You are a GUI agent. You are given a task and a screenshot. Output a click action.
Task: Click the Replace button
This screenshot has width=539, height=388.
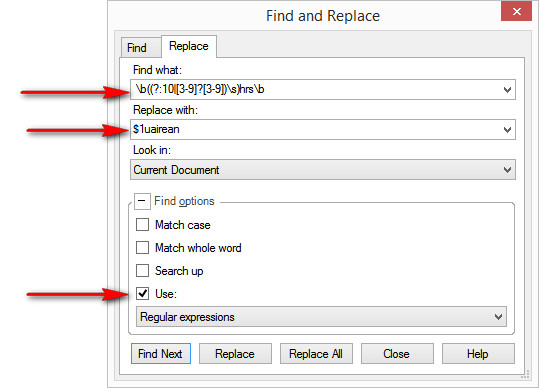235,353
